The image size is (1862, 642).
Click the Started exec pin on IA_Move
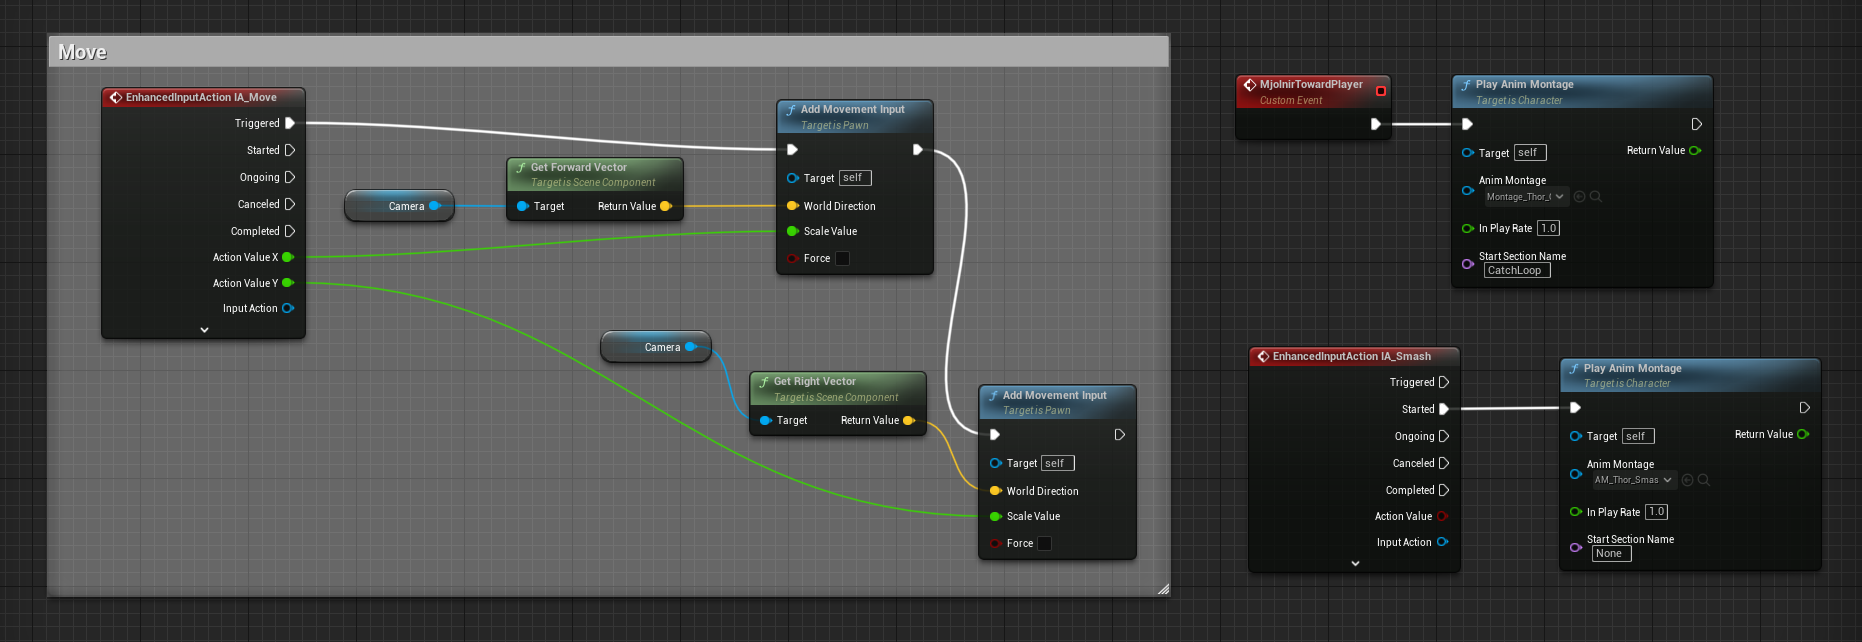coord(290,150)
